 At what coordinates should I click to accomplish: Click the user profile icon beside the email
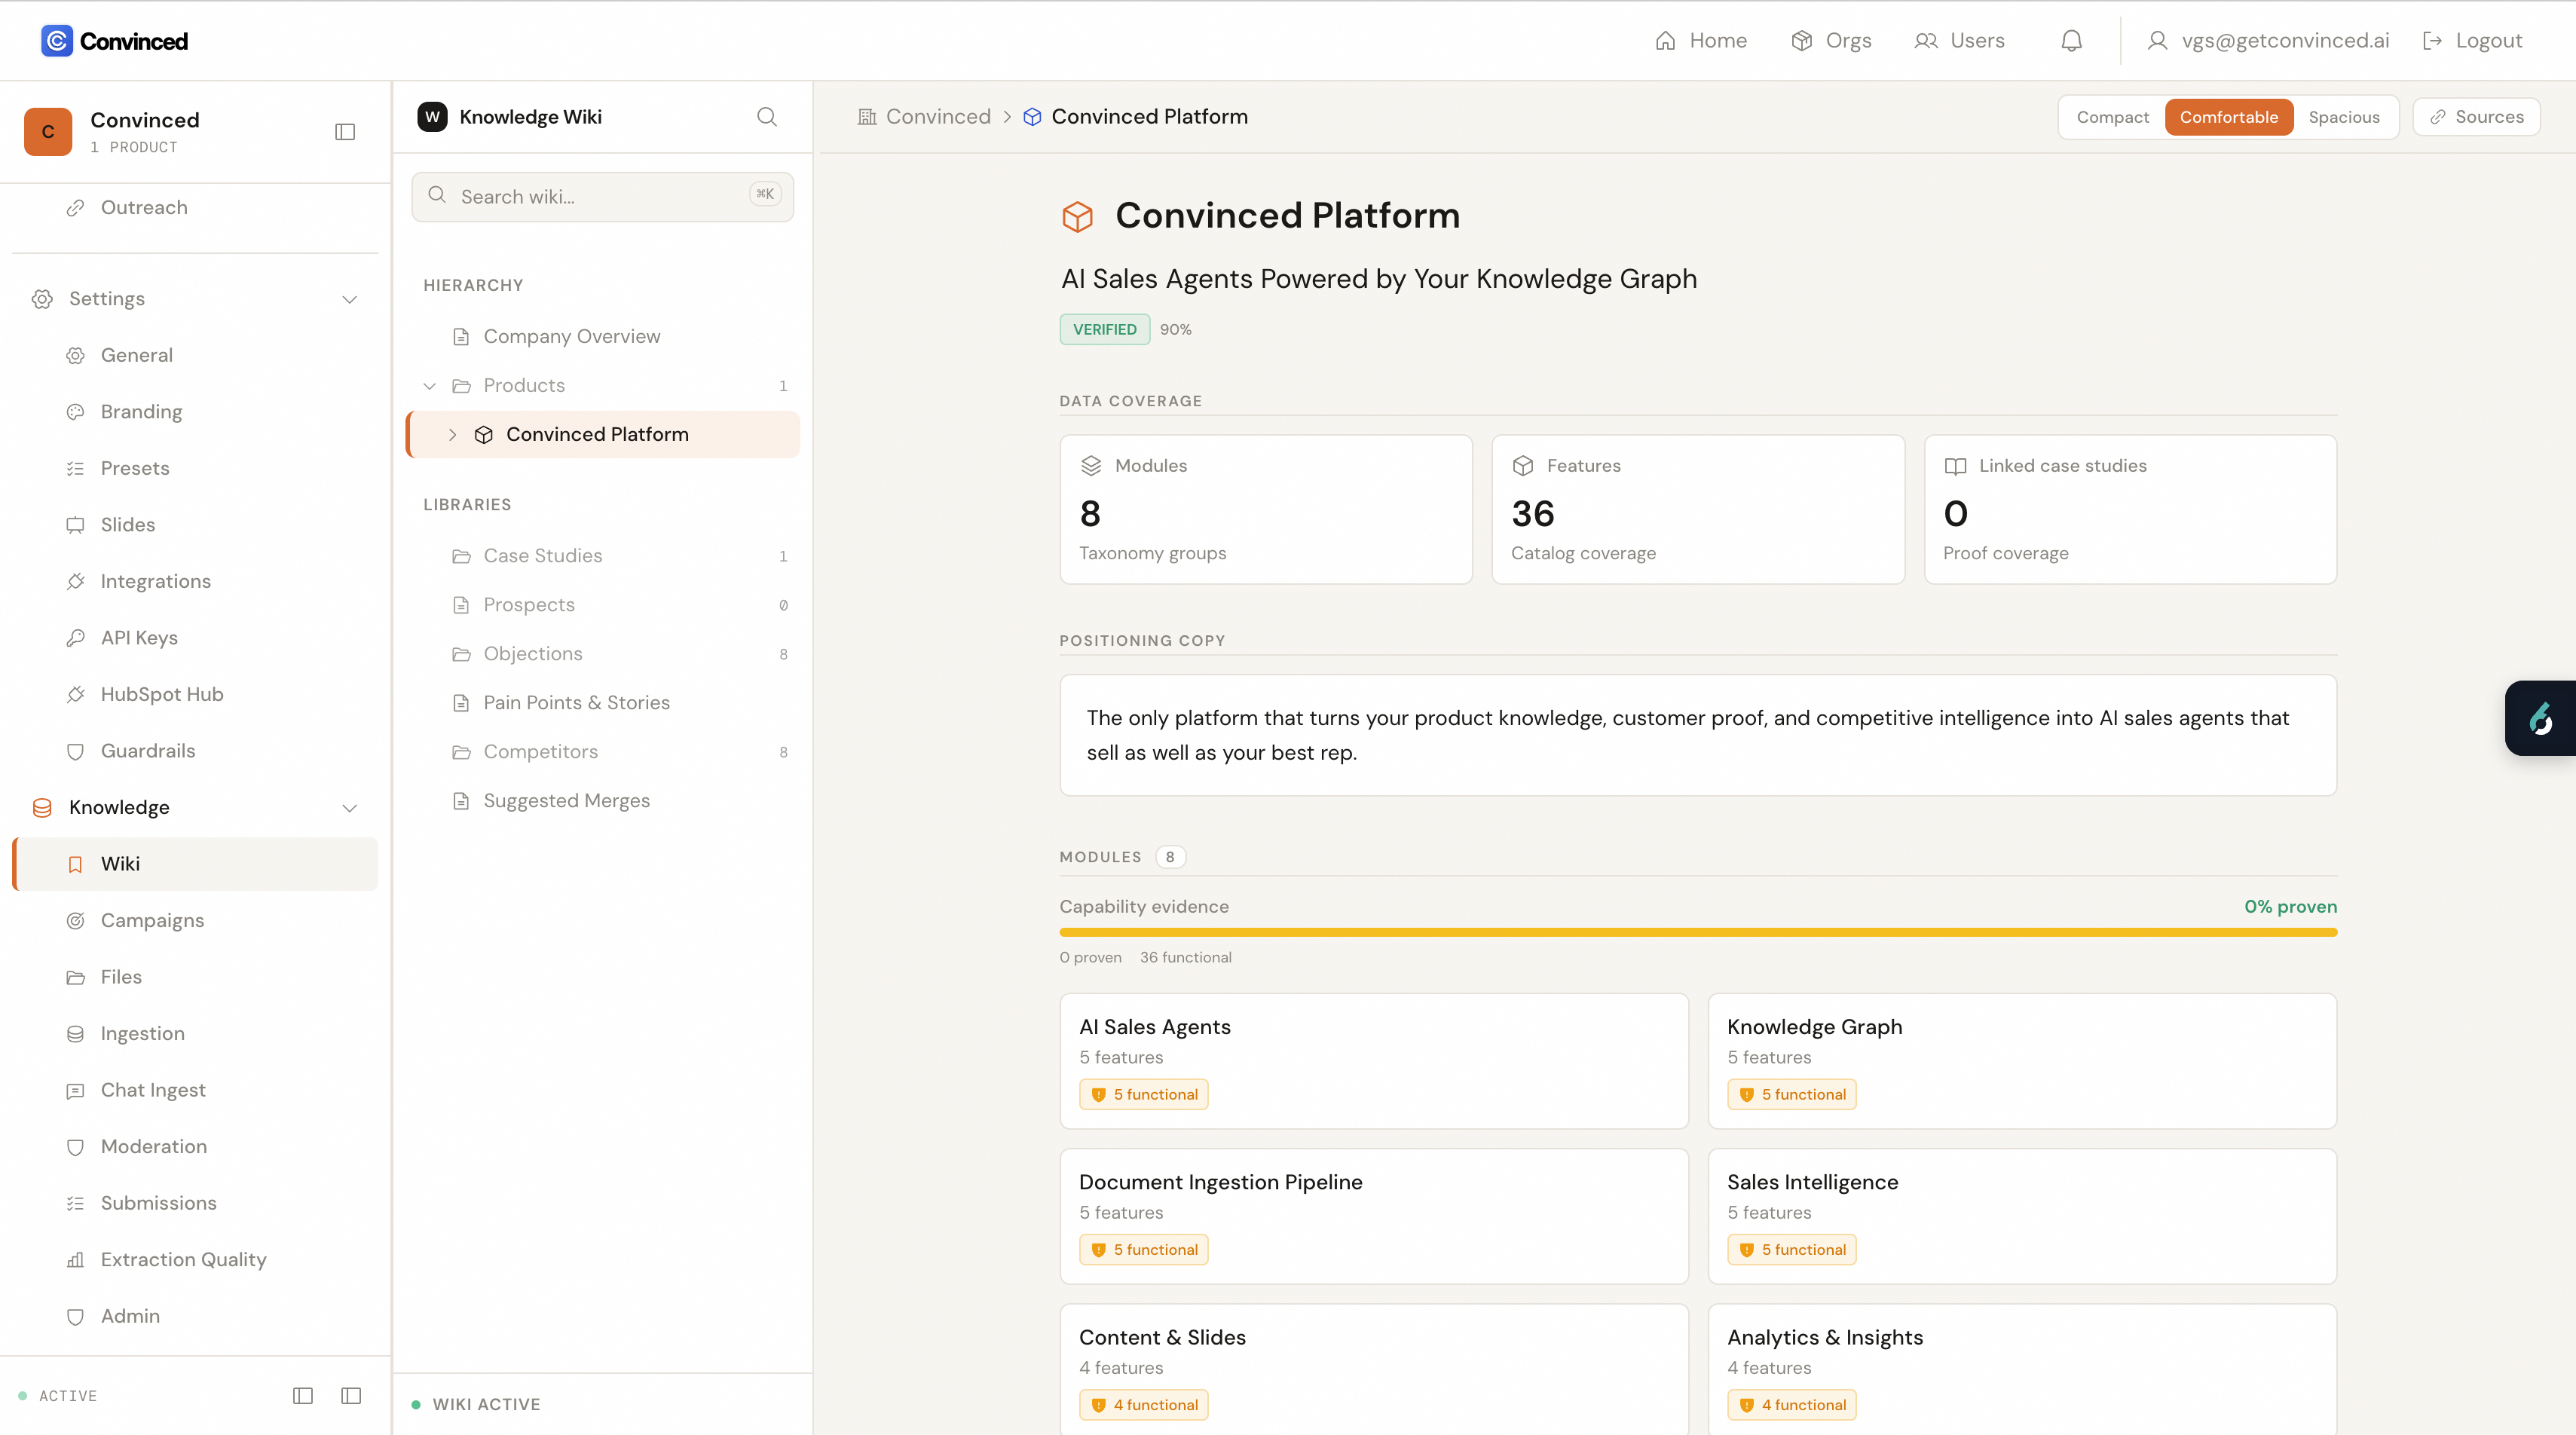pos(2157,41)
